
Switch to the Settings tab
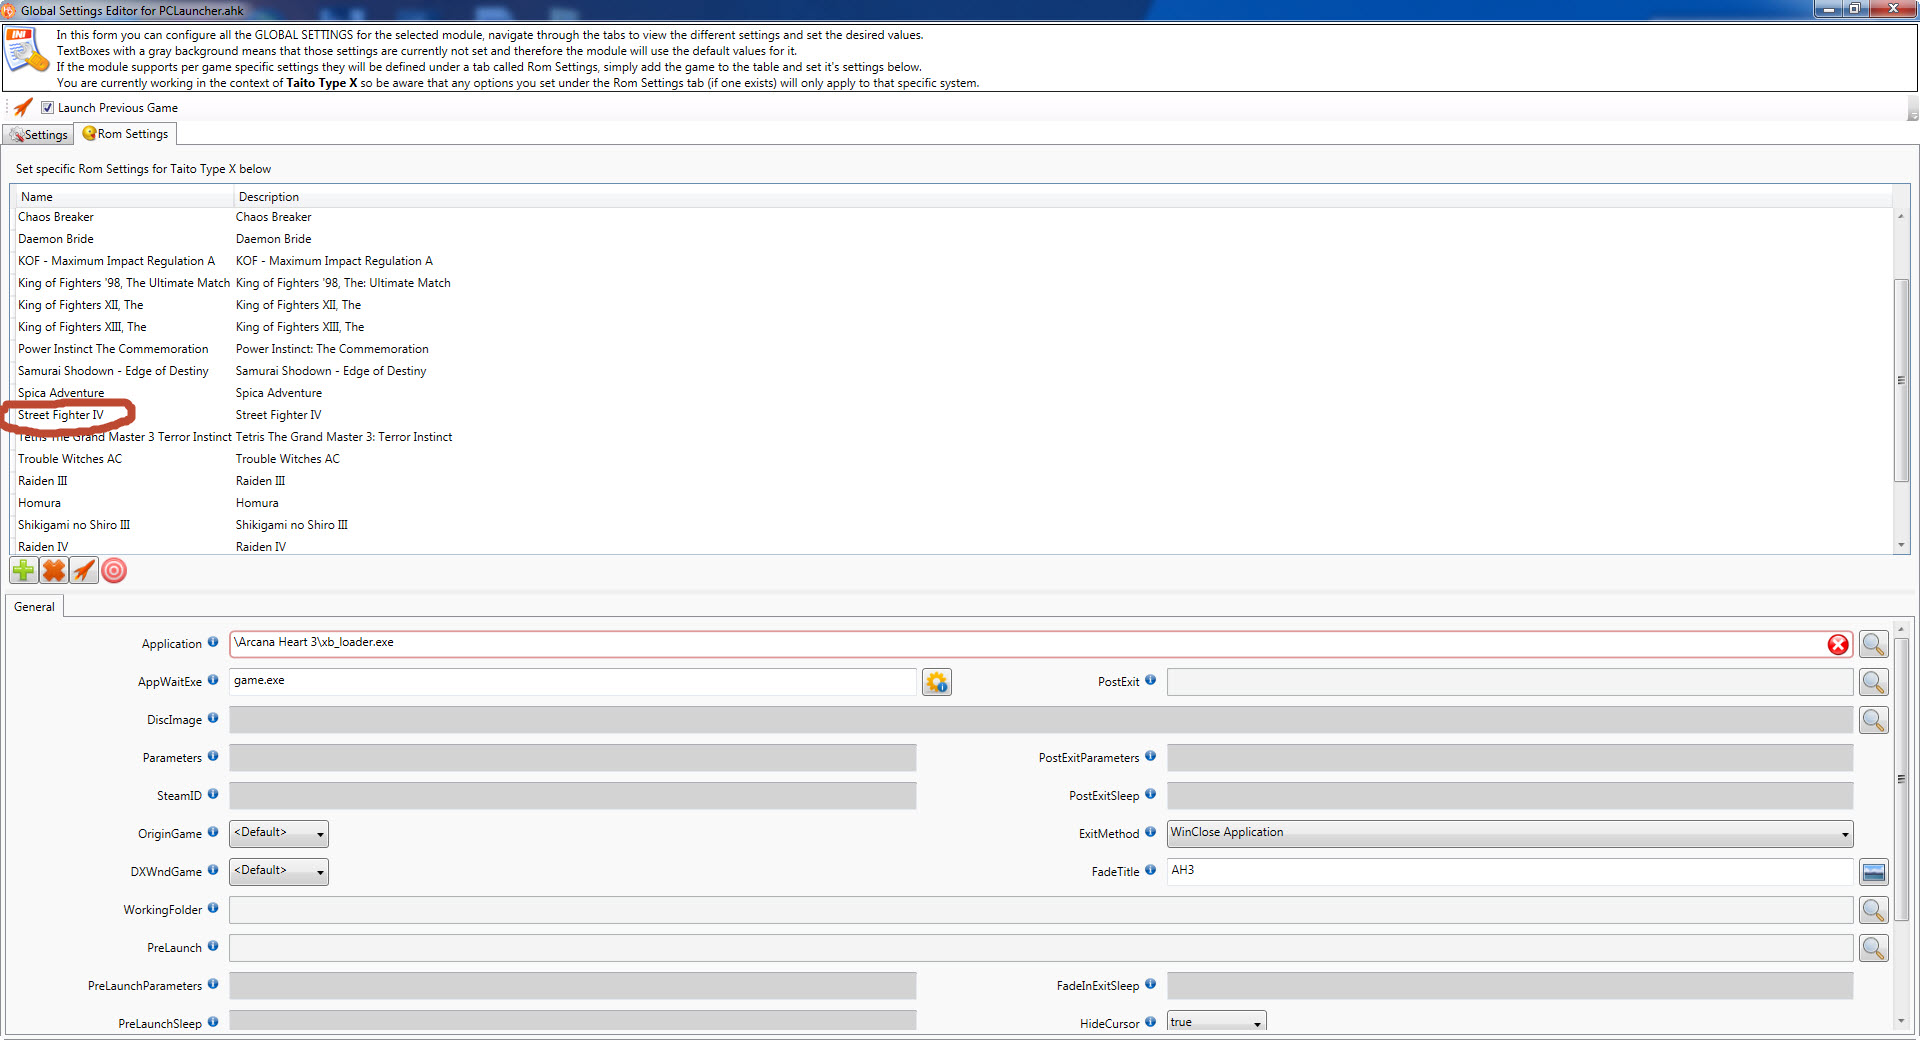point(39,135)
